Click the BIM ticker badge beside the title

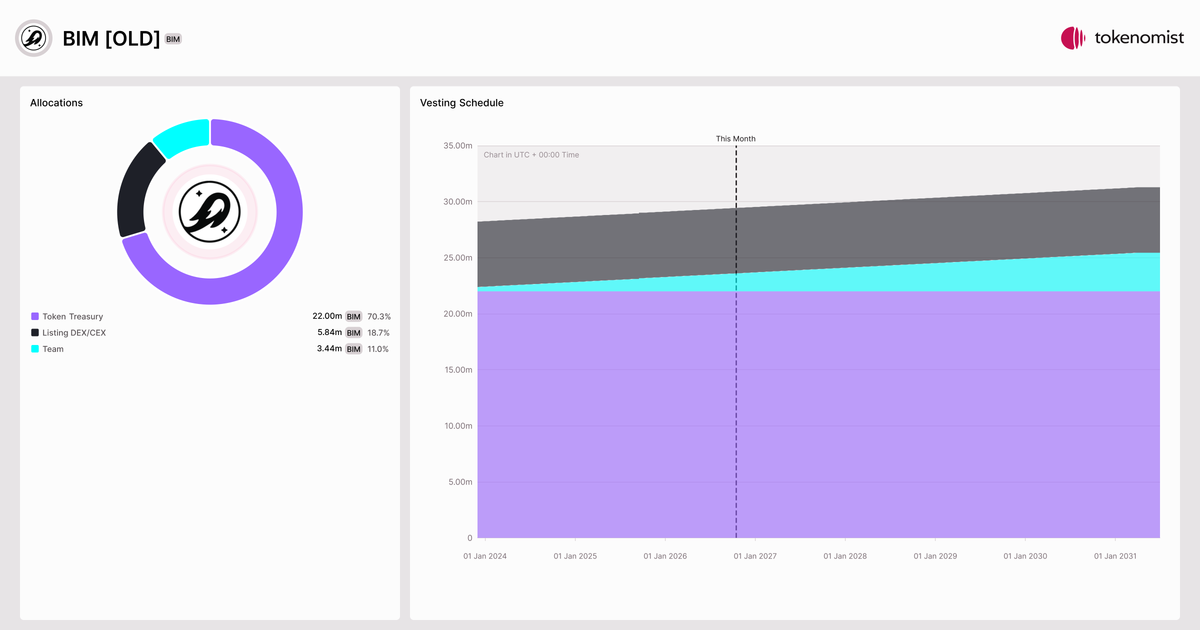click(x=173, y=39)
